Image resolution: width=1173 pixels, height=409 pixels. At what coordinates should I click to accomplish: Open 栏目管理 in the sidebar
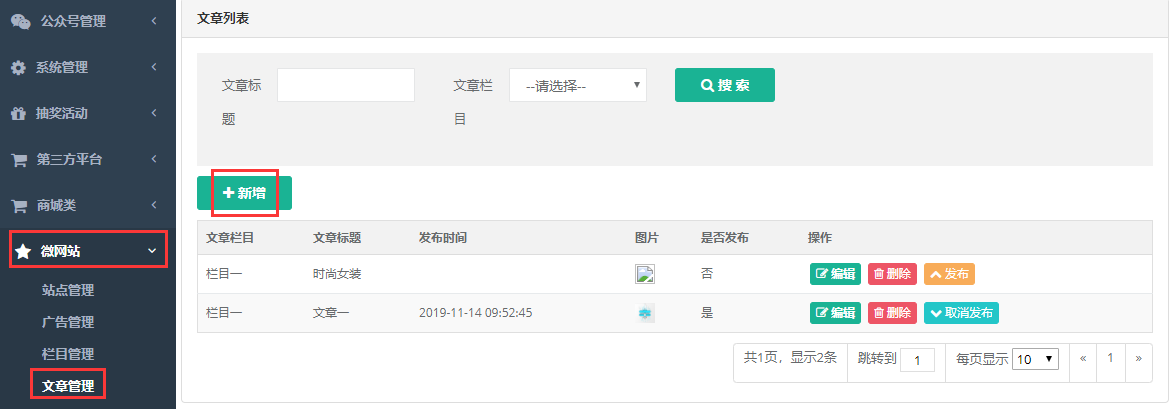tap(68, 354)
